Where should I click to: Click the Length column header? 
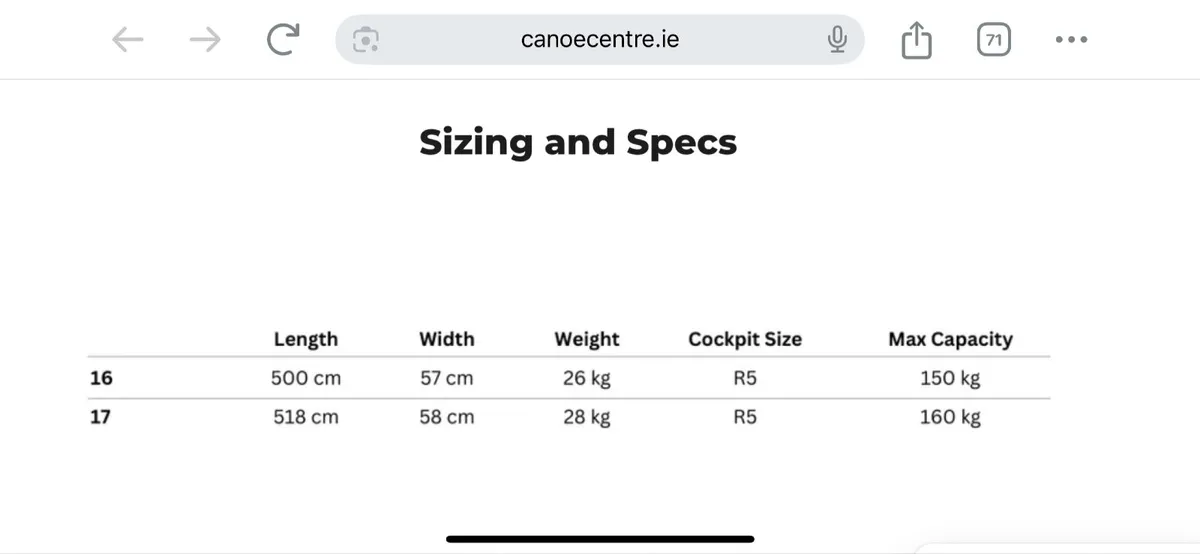click(305, 339)
